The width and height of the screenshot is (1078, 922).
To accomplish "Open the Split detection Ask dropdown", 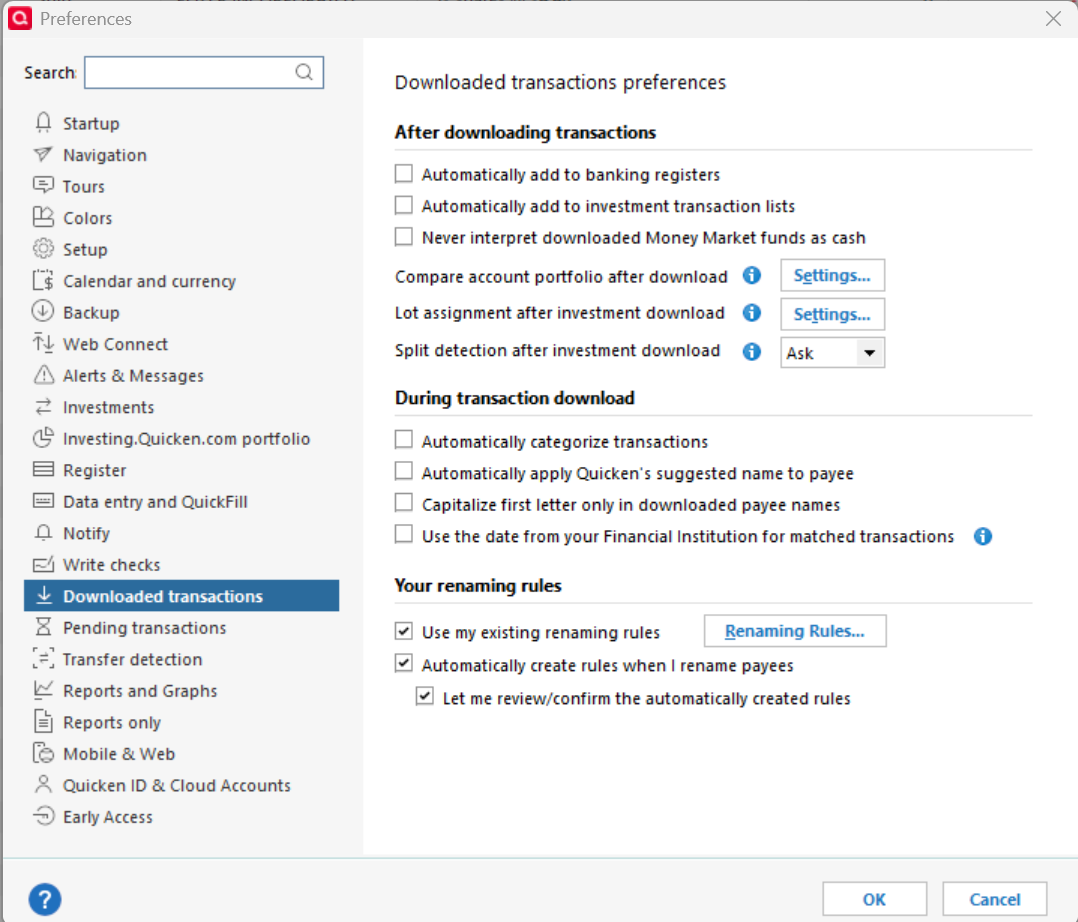I will pos(833,353).
